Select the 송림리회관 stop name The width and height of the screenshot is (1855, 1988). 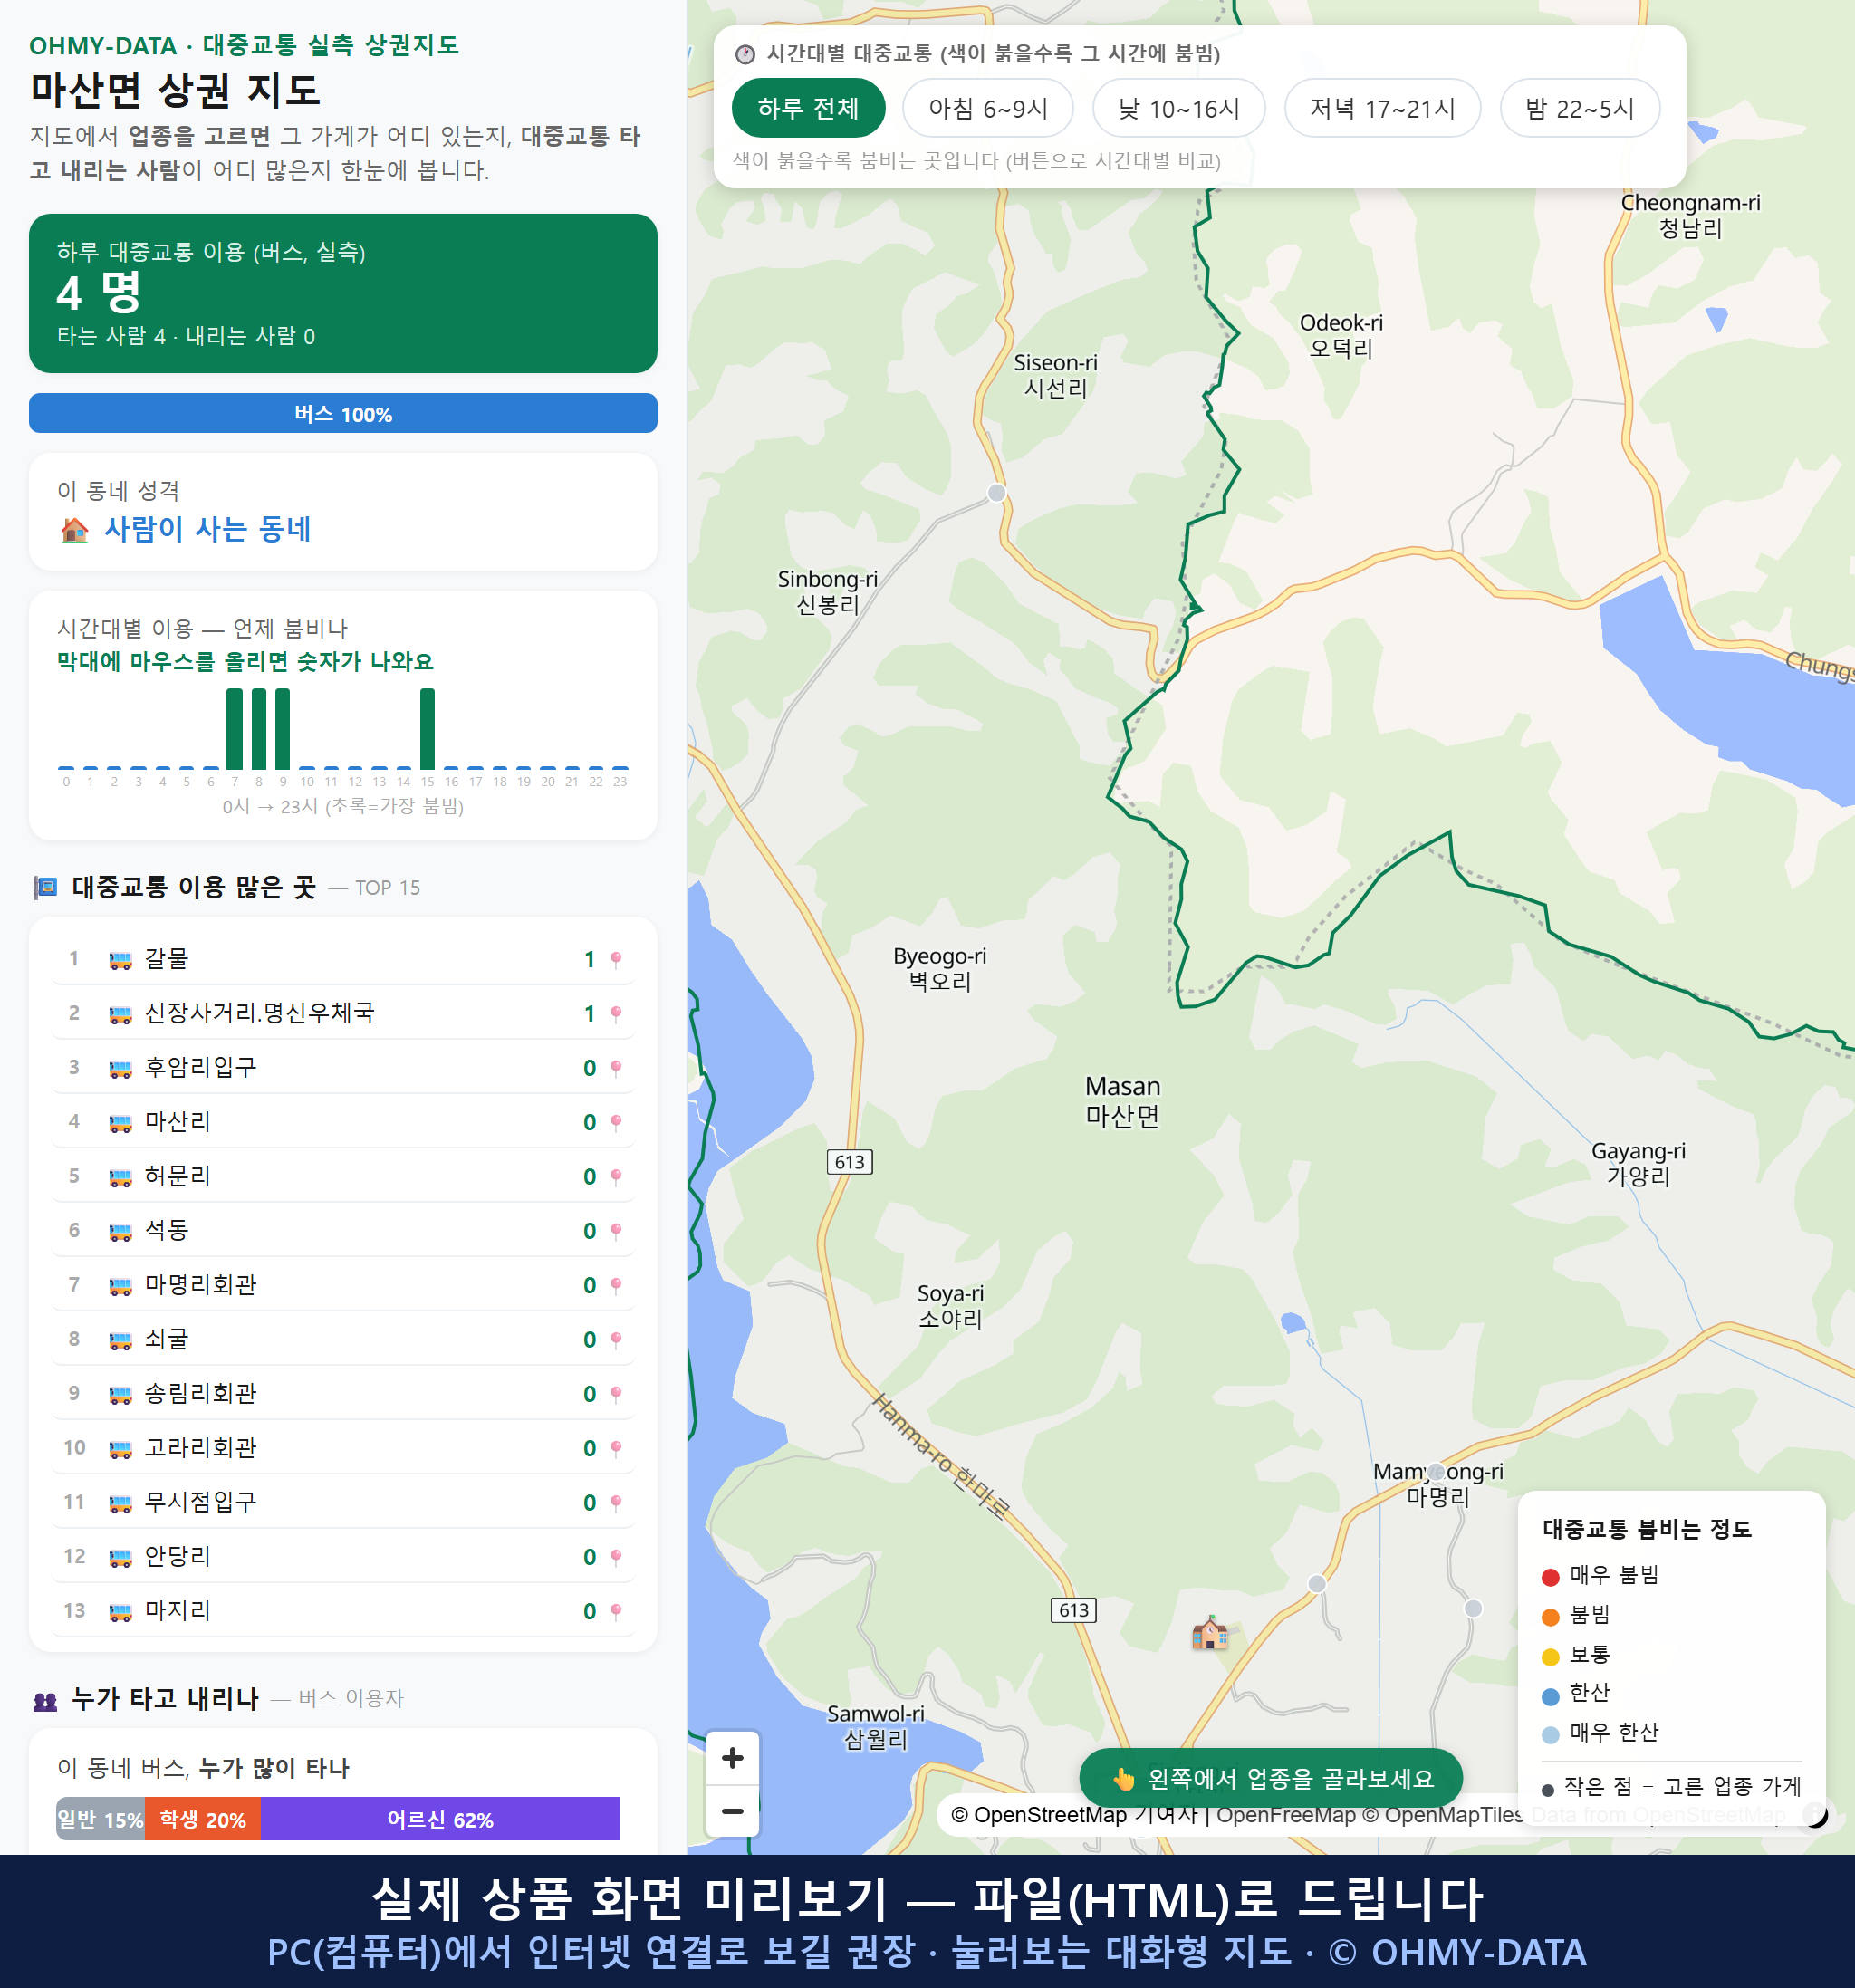click(x=200, y=1393)
